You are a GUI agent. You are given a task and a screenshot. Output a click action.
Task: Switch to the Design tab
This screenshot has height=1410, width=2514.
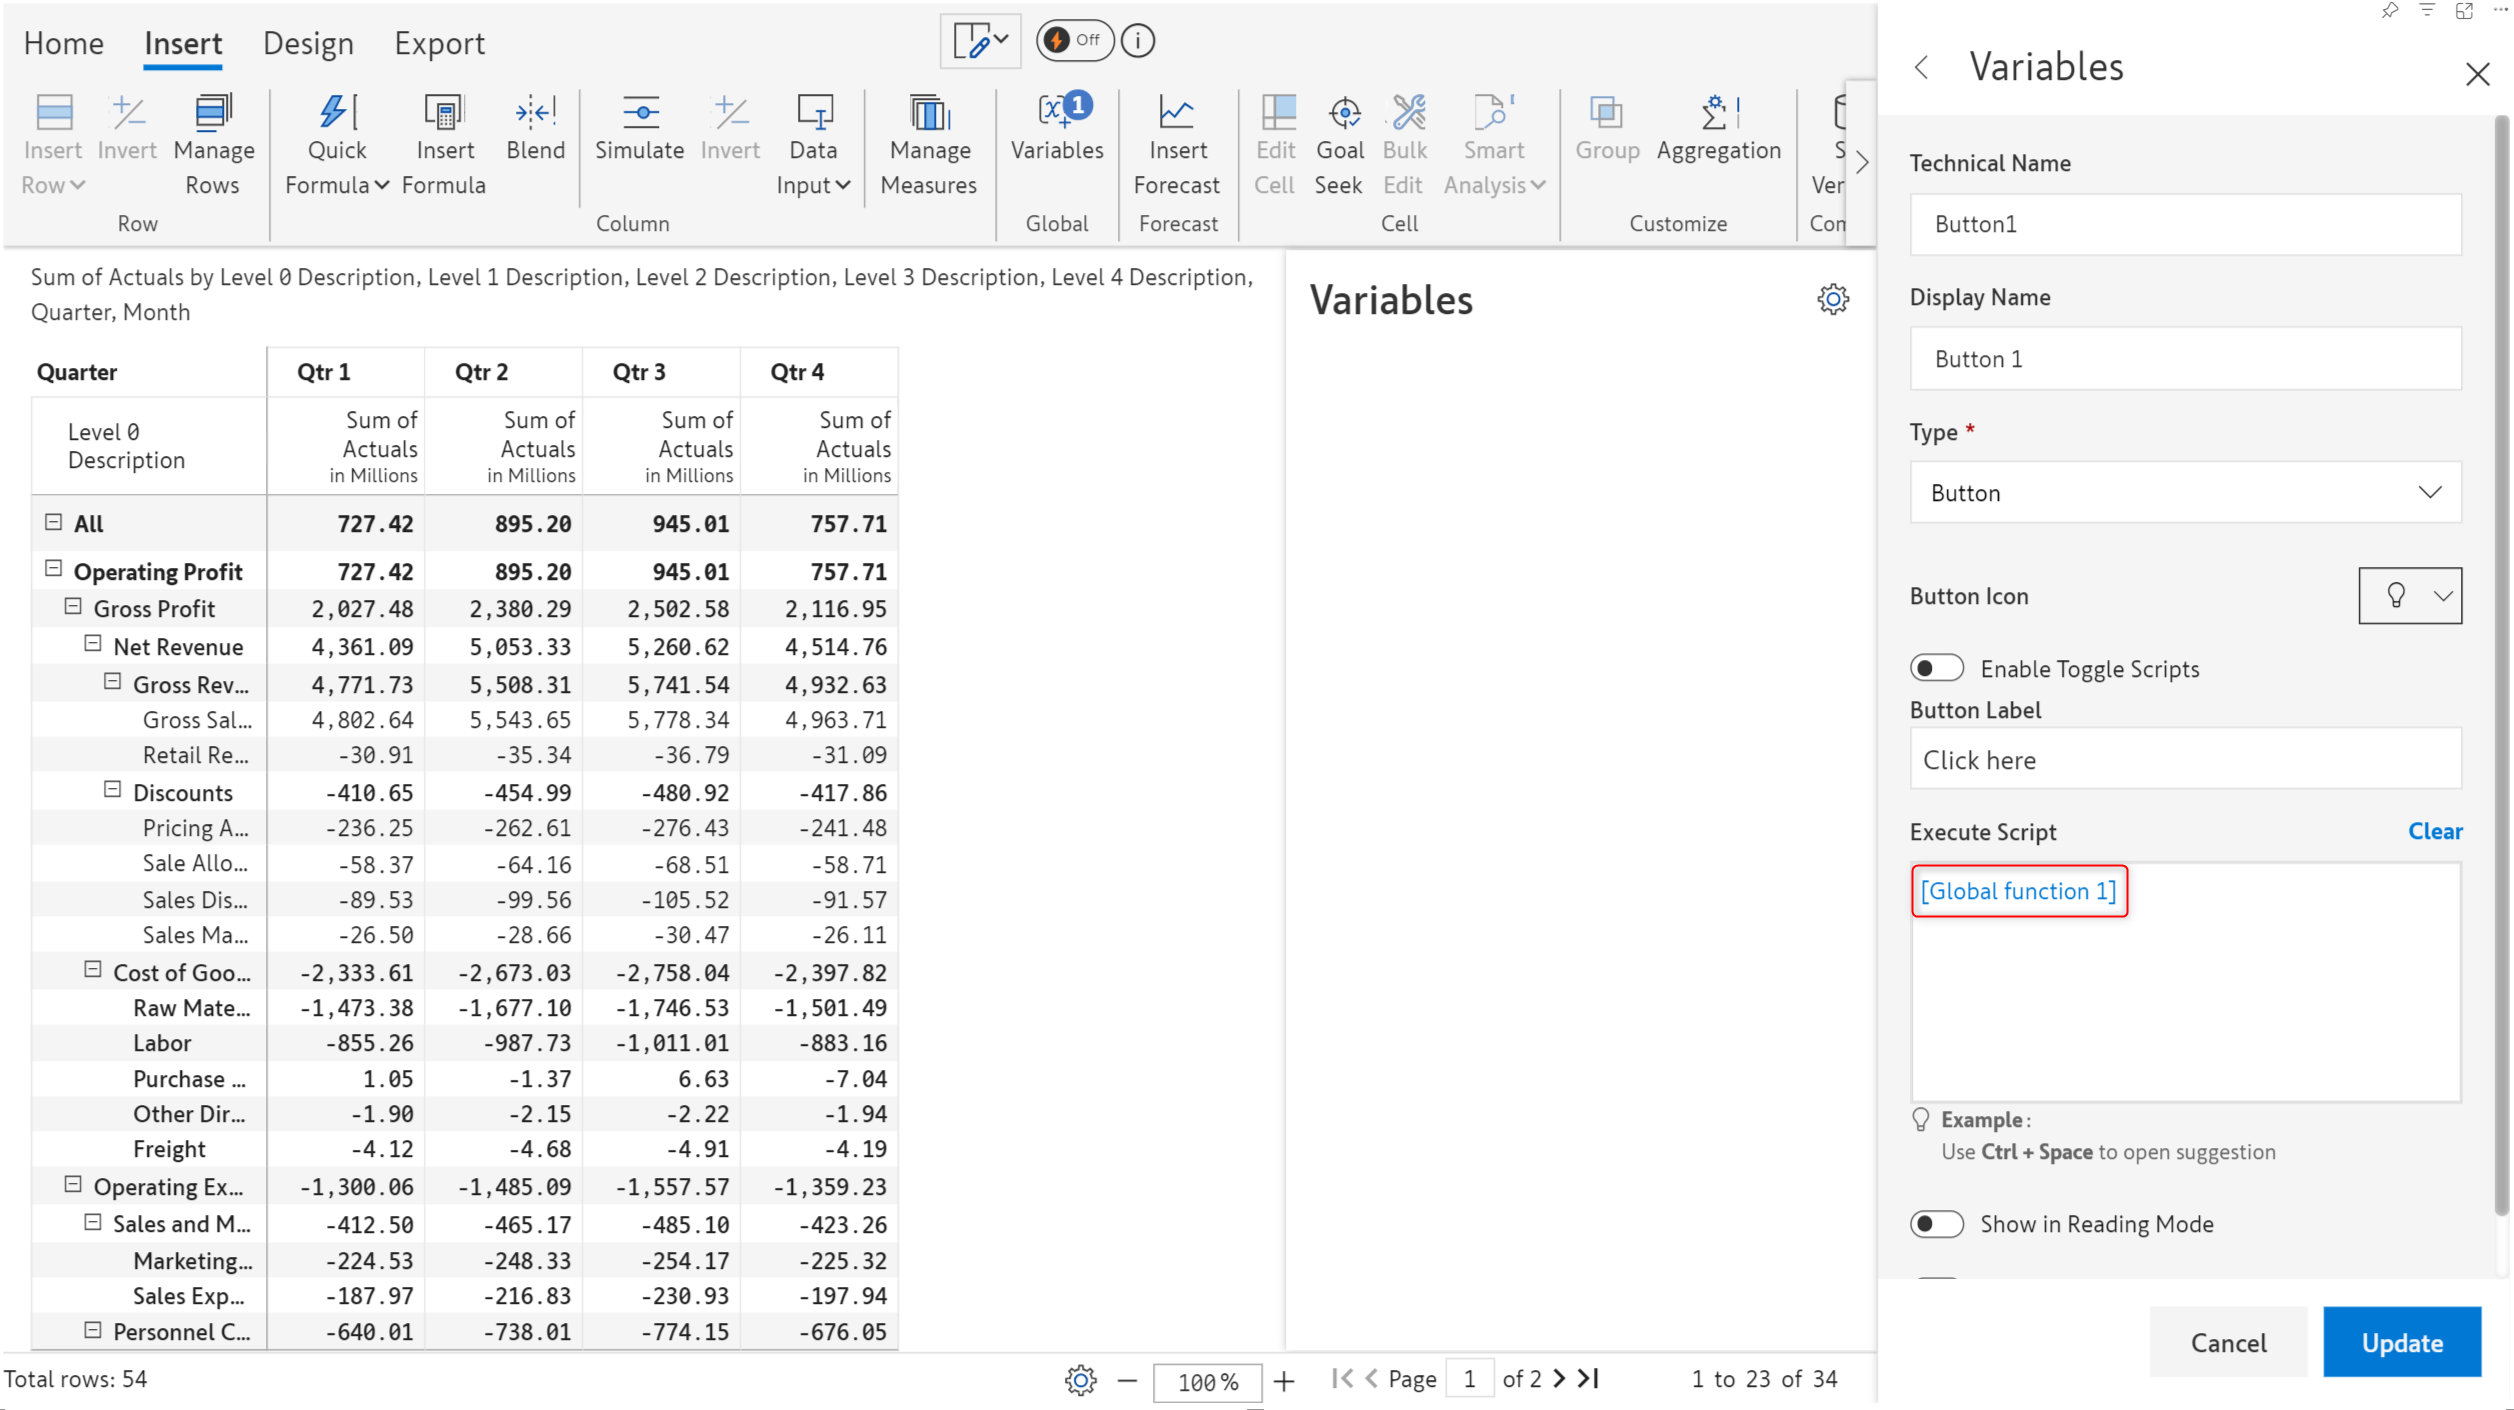[x=308, y=44]
